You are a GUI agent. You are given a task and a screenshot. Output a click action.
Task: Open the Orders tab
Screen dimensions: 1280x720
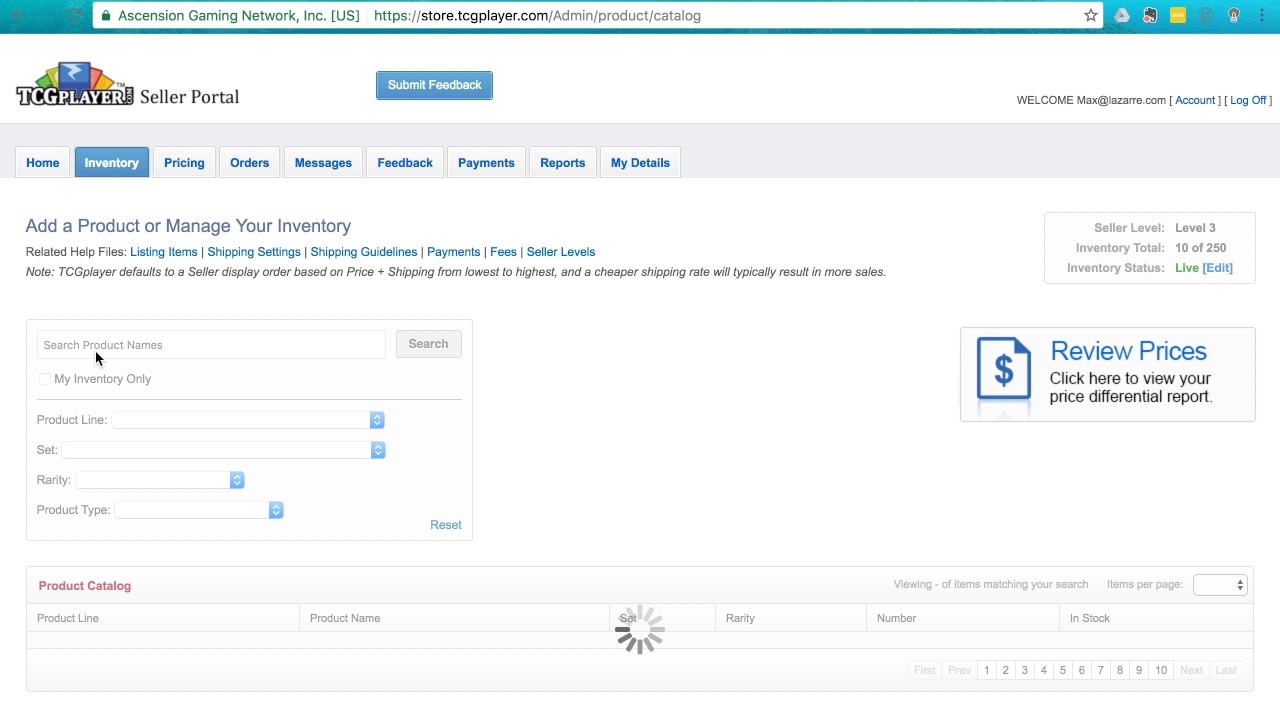coord(250,163)
